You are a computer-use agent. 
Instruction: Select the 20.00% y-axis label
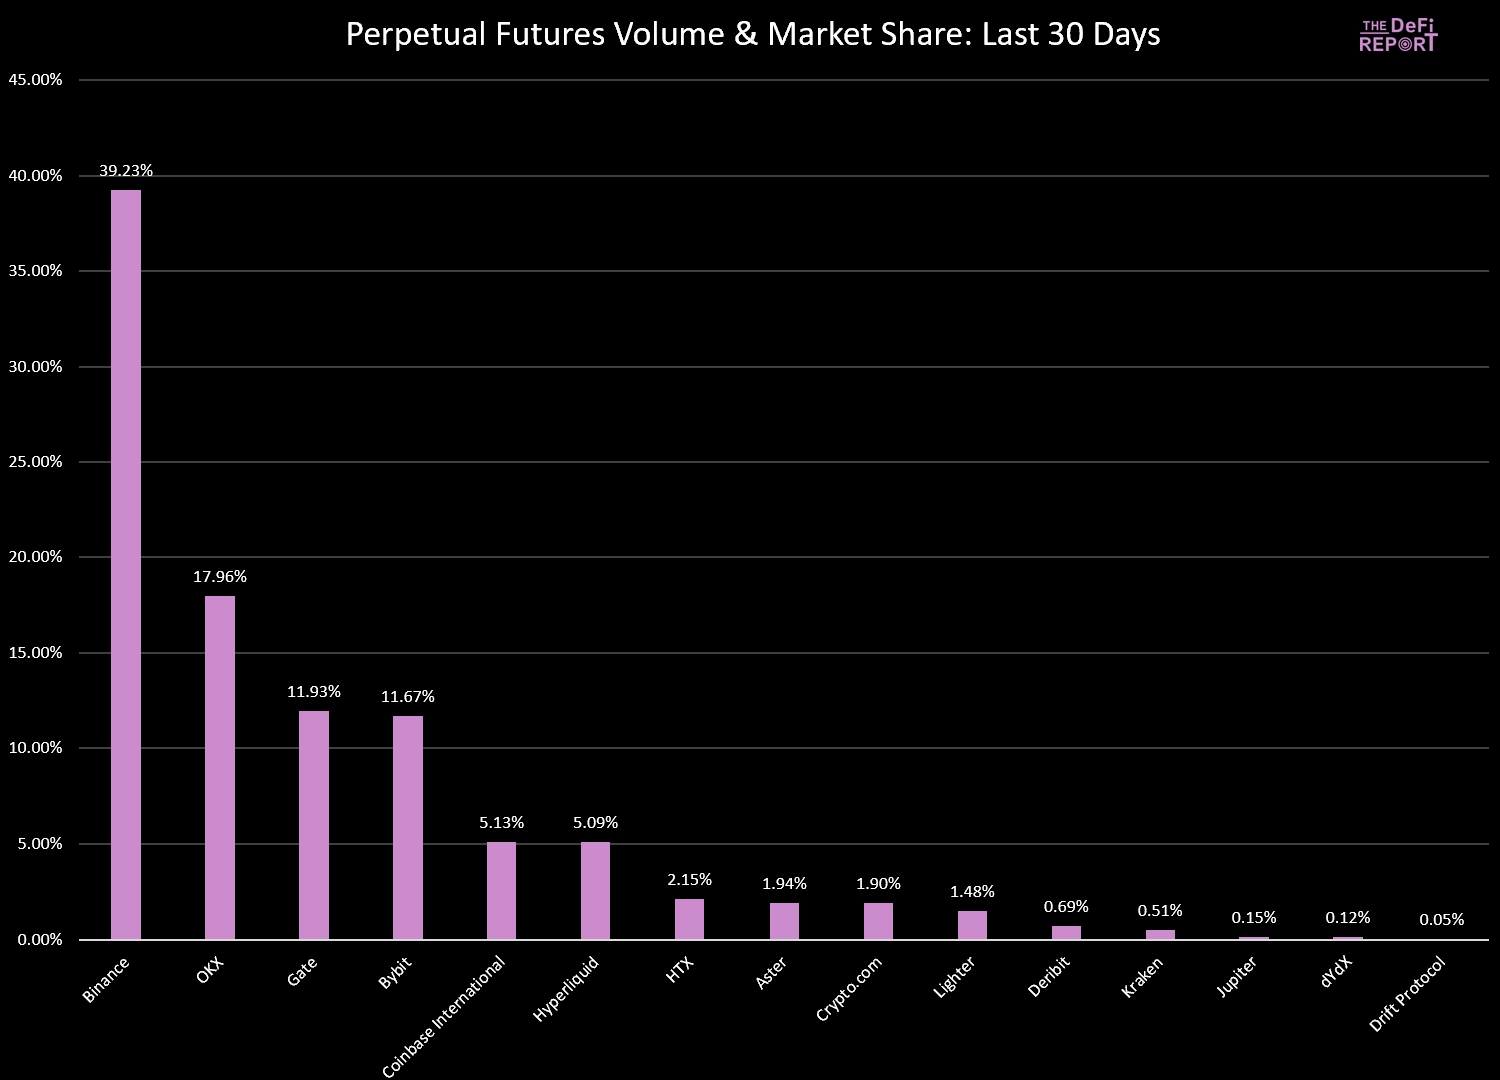pyautogui.click(x=35, y=557)
